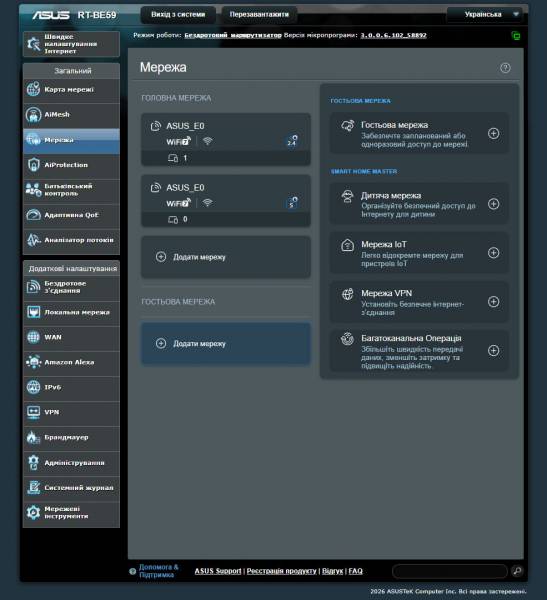Viewport: 547px width, 600px height.
Task: Select the Дитяча мережа card title
Action: point(391,196)
